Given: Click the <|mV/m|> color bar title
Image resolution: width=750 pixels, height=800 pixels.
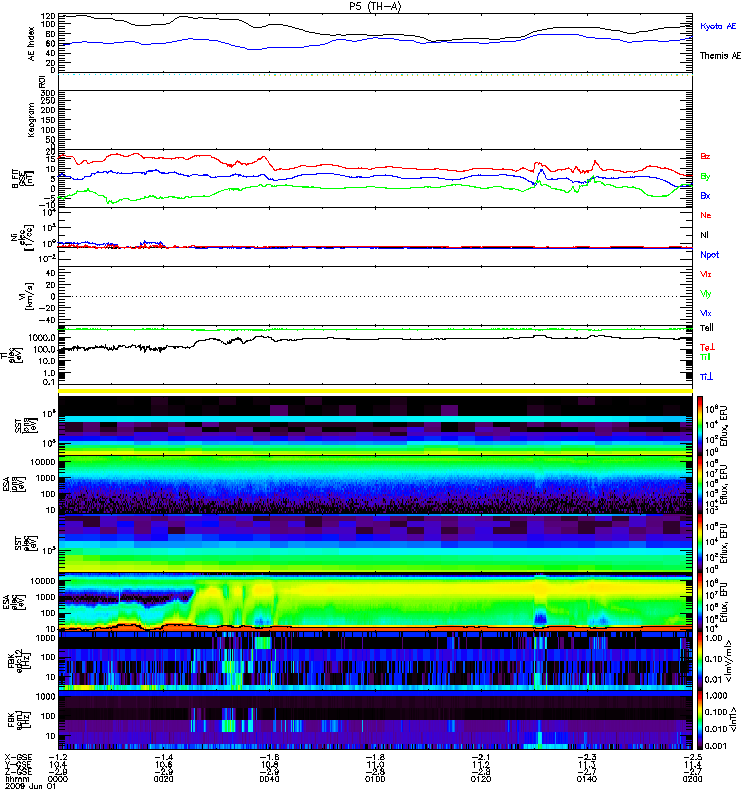Looking at the screenshot, I should click(730, 661).
